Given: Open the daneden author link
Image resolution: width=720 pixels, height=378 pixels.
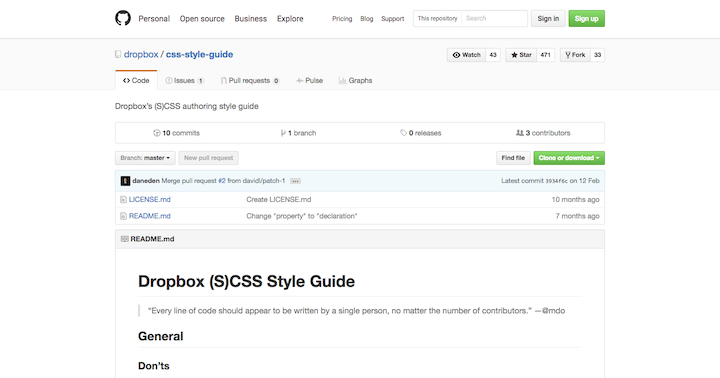Looking at the screenshot, I should tap(146, 181).
